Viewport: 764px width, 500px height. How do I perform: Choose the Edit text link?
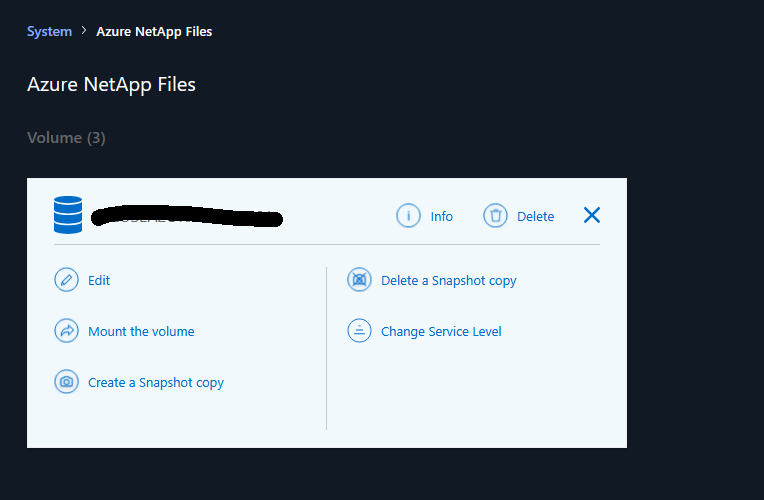tap(99, 281)
